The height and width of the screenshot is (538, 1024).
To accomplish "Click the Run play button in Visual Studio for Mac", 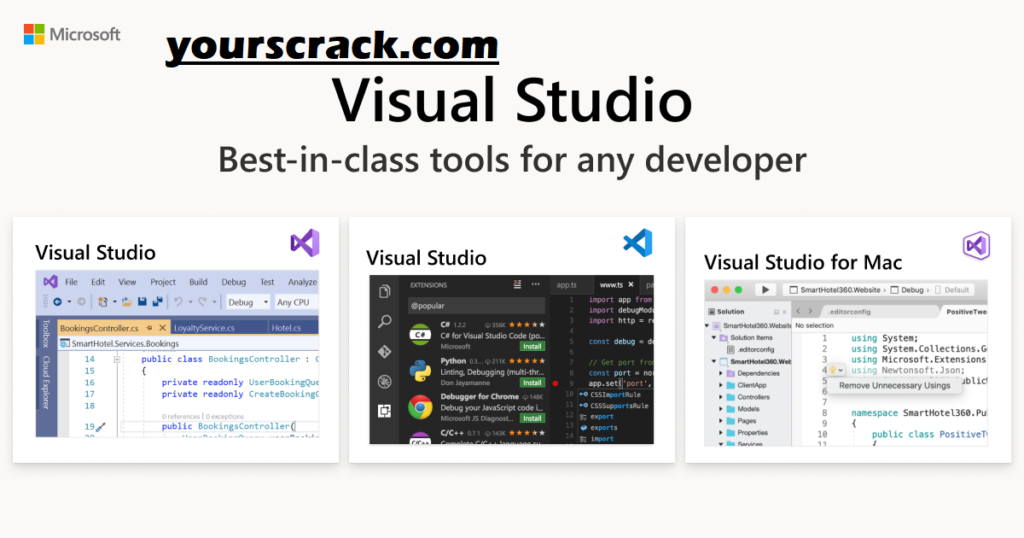I will pyautogui.click(x=765, y=290).
